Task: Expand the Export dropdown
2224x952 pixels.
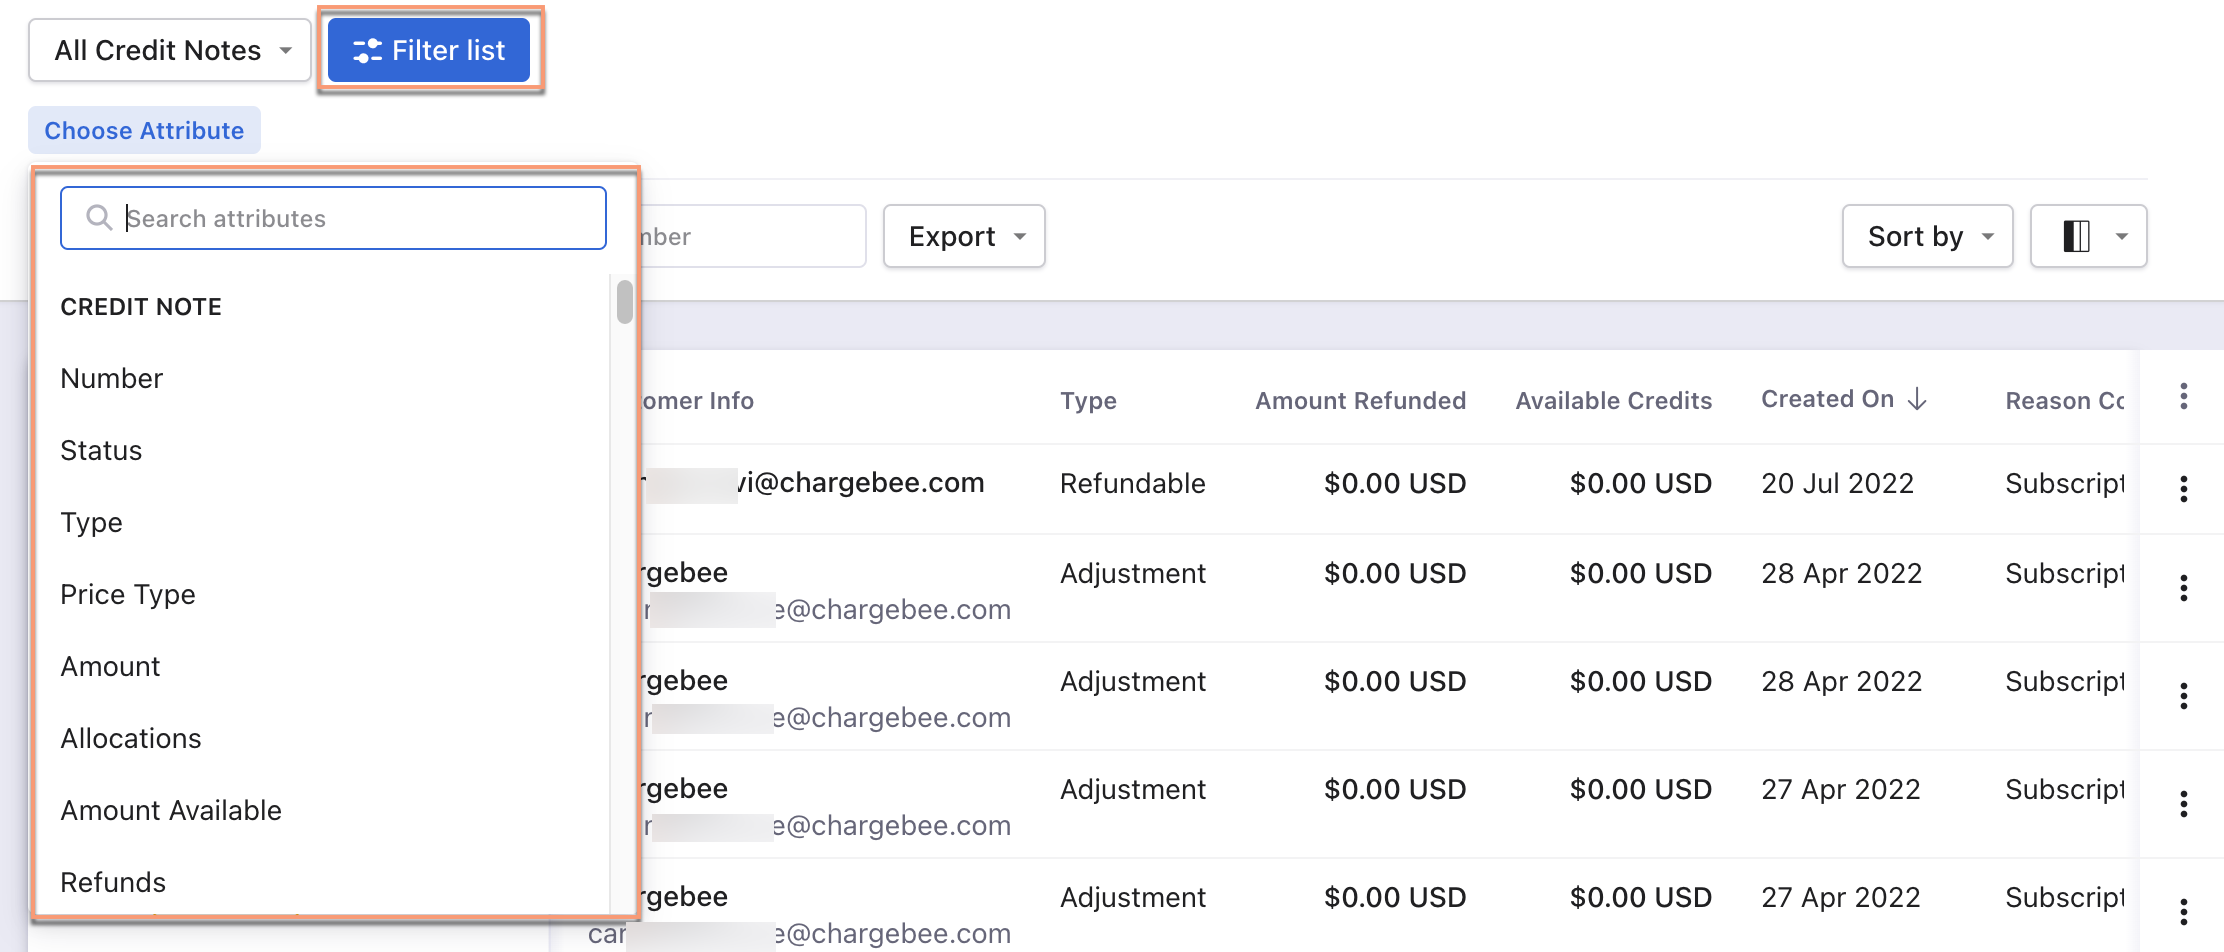Action: (964, 236)
